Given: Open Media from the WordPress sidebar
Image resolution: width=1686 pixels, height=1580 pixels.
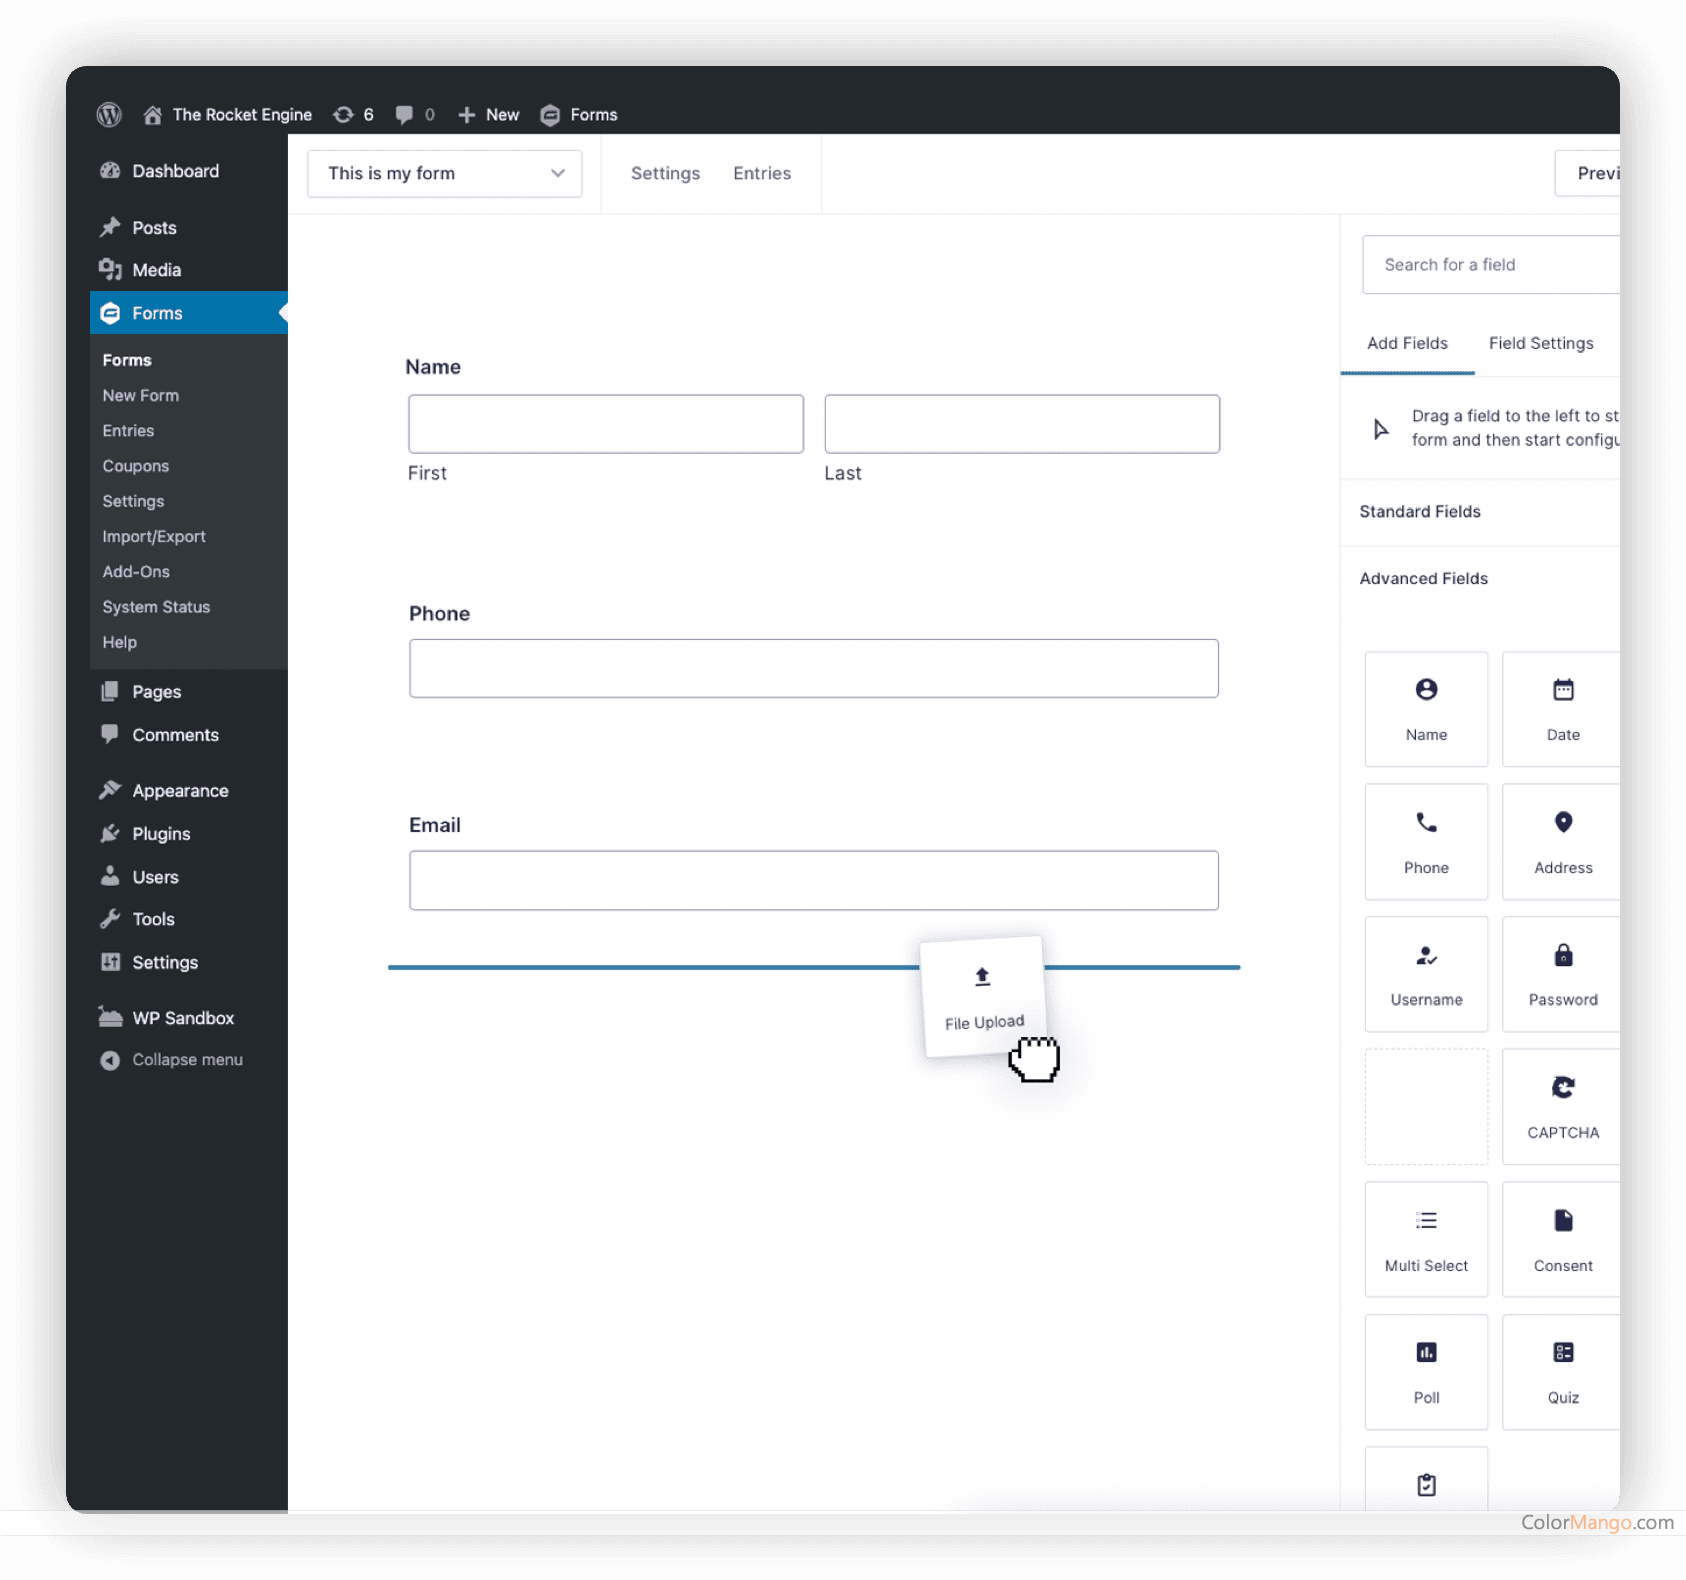Looking at the screenshot, I should pos(155,269).
